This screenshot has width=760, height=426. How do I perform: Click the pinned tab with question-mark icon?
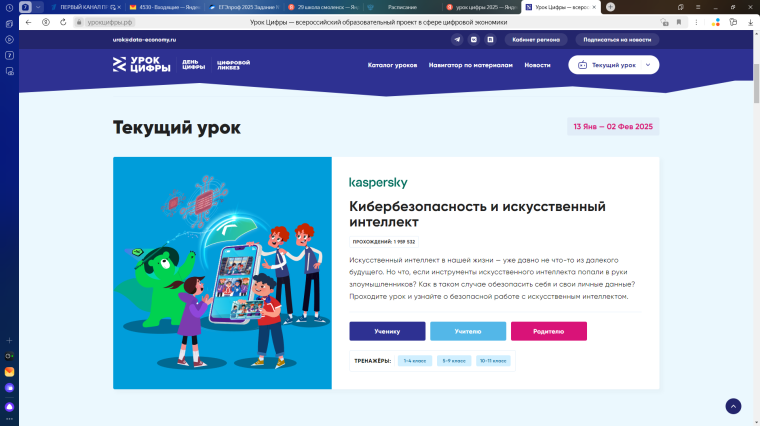pos(25,7)
